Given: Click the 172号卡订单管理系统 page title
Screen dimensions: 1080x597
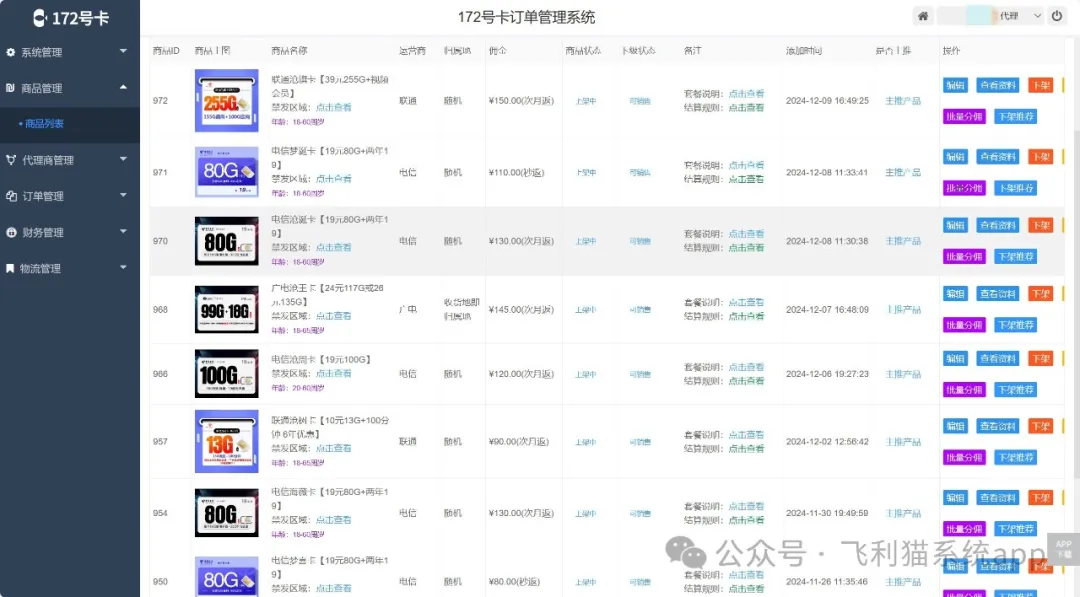Looking at the screenshot, I should [526, 17].
